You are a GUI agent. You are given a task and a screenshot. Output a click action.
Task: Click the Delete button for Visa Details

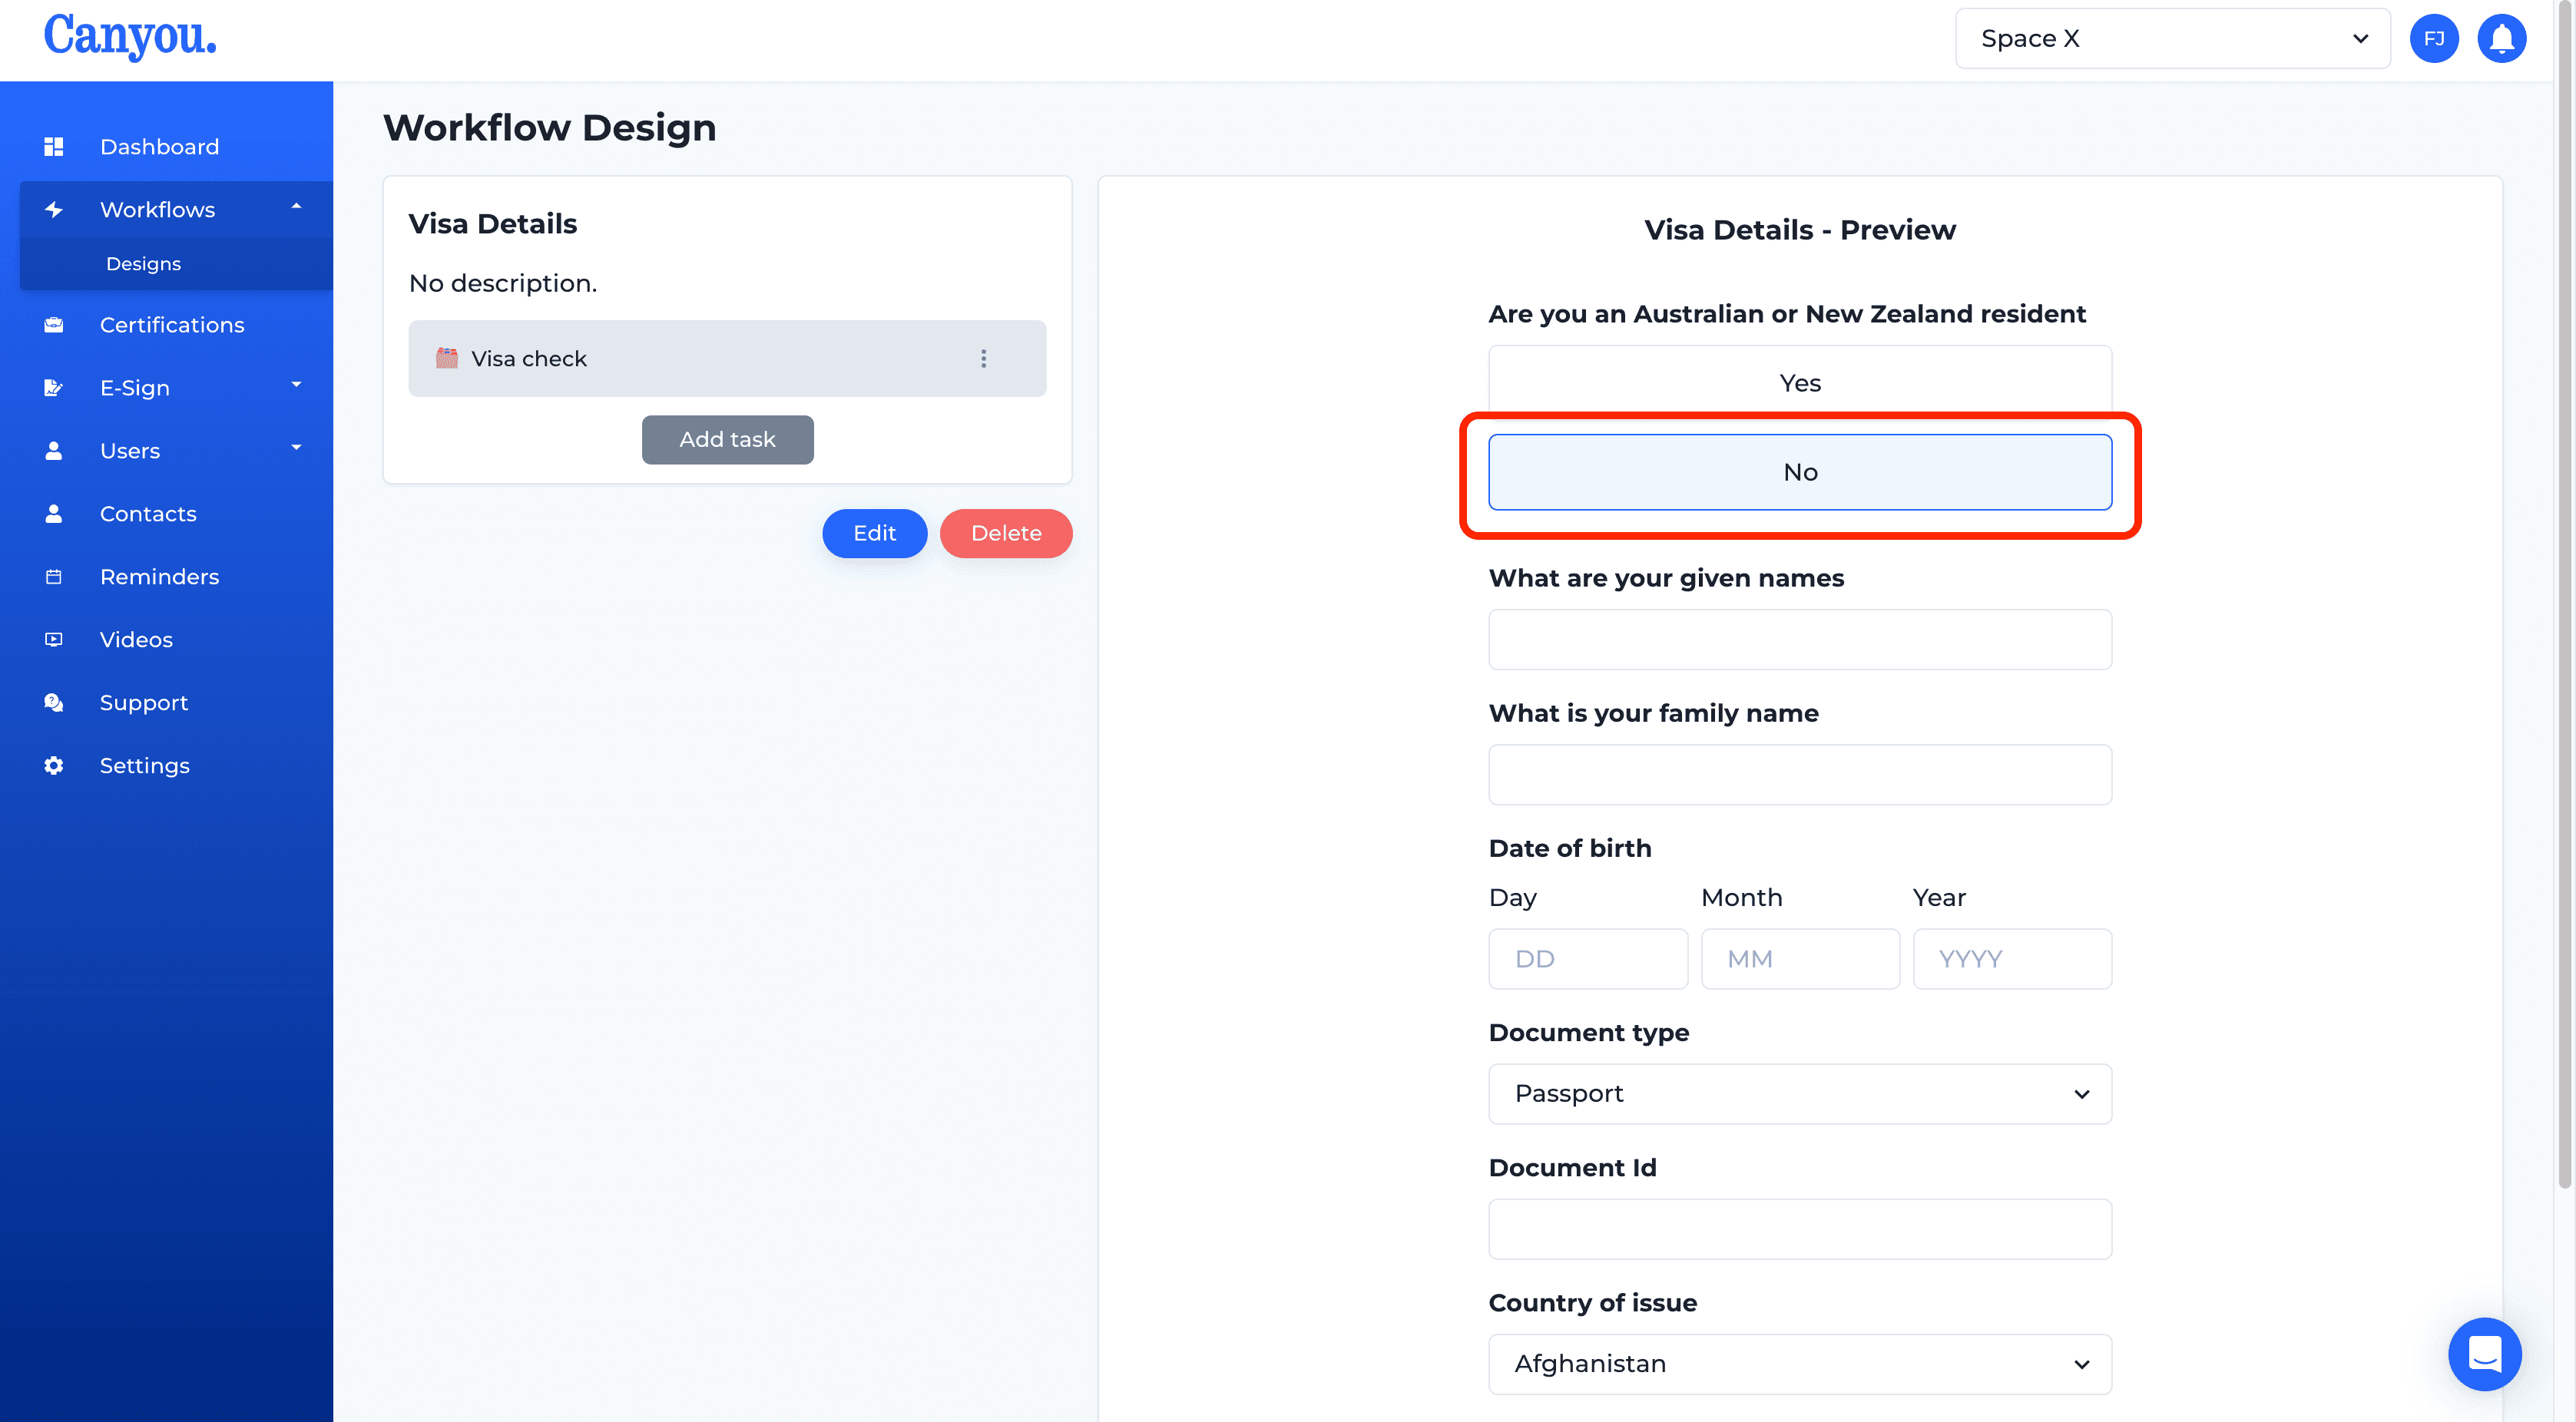[1005, 532]
